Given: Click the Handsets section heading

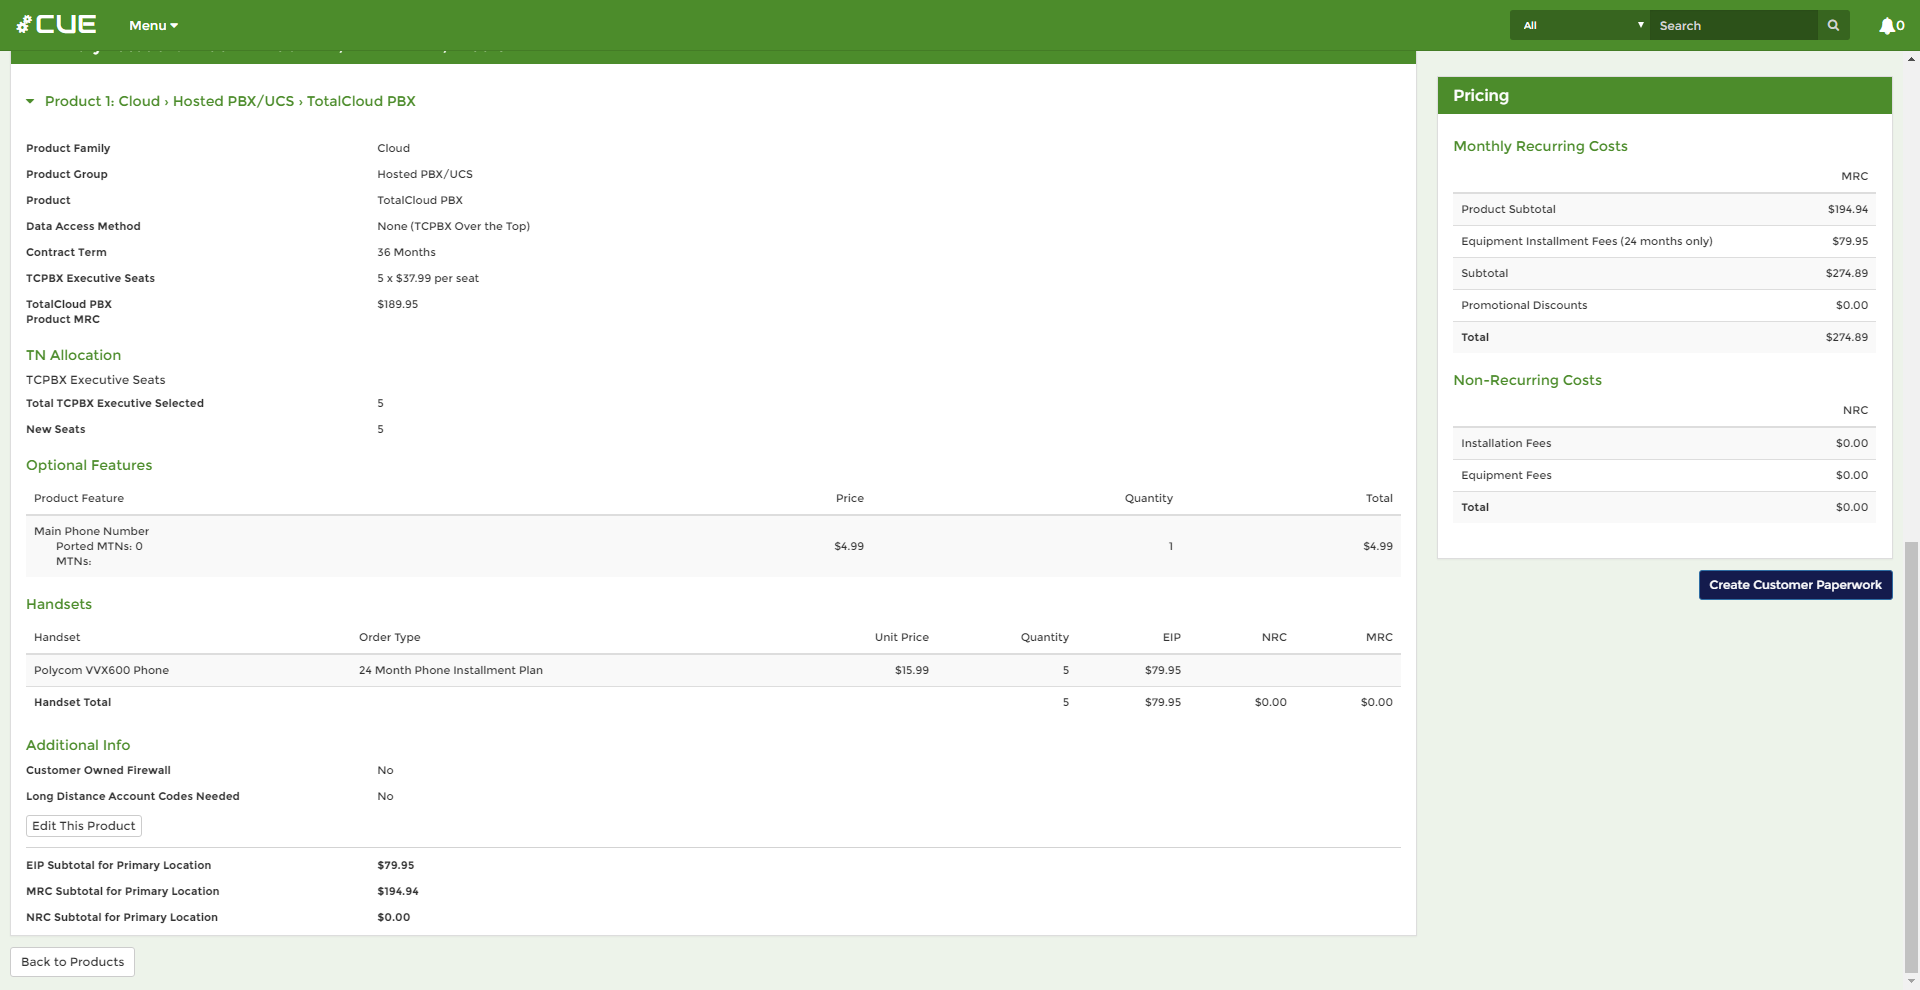Looking at the screenshot, I should [x=59, y=604].
